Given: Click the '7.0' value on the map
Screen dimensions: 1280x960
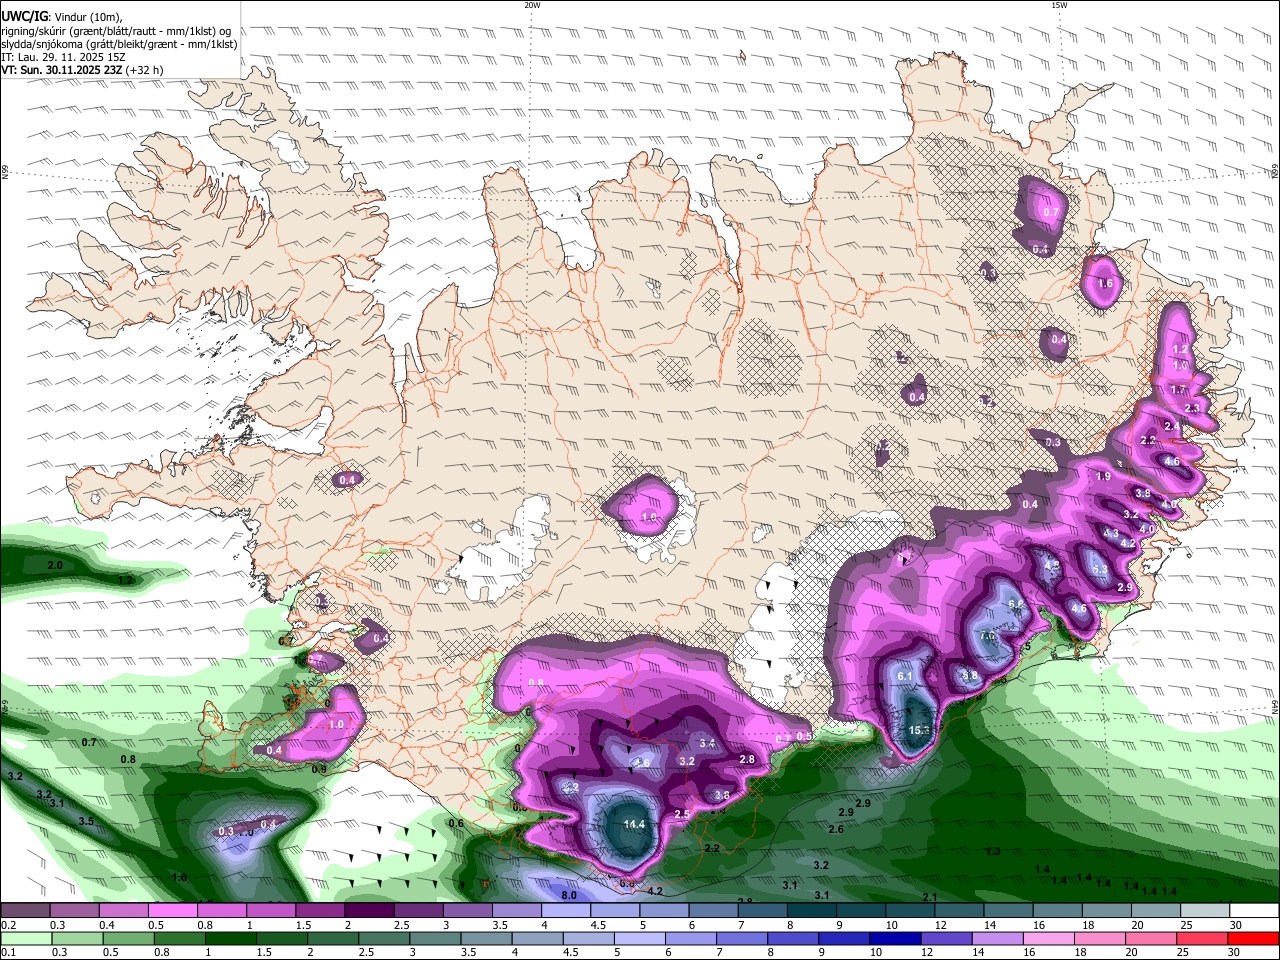Looking at the screenshot, I should point(987,635).
